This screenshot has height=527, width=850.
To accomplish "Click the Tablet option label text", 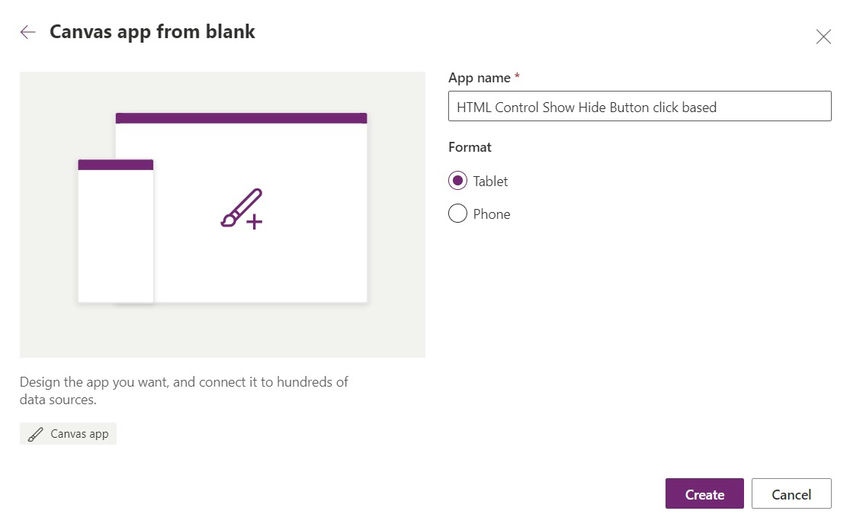I will coord(490,181).
